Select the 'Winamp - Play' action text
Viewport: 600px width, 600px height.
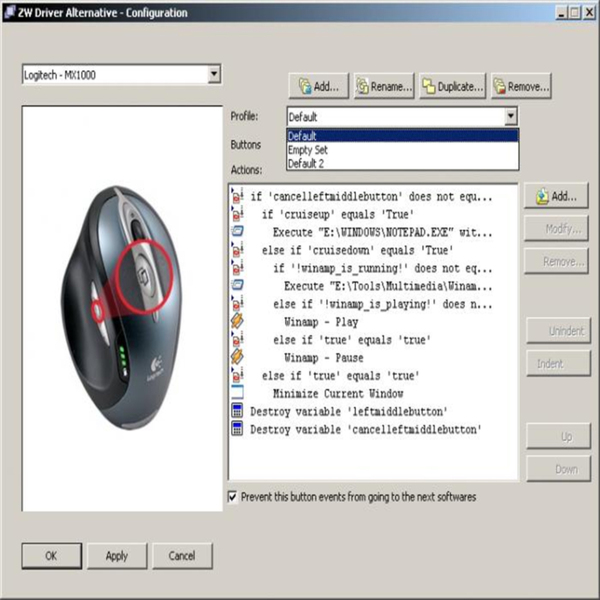[x=321, y=322]
